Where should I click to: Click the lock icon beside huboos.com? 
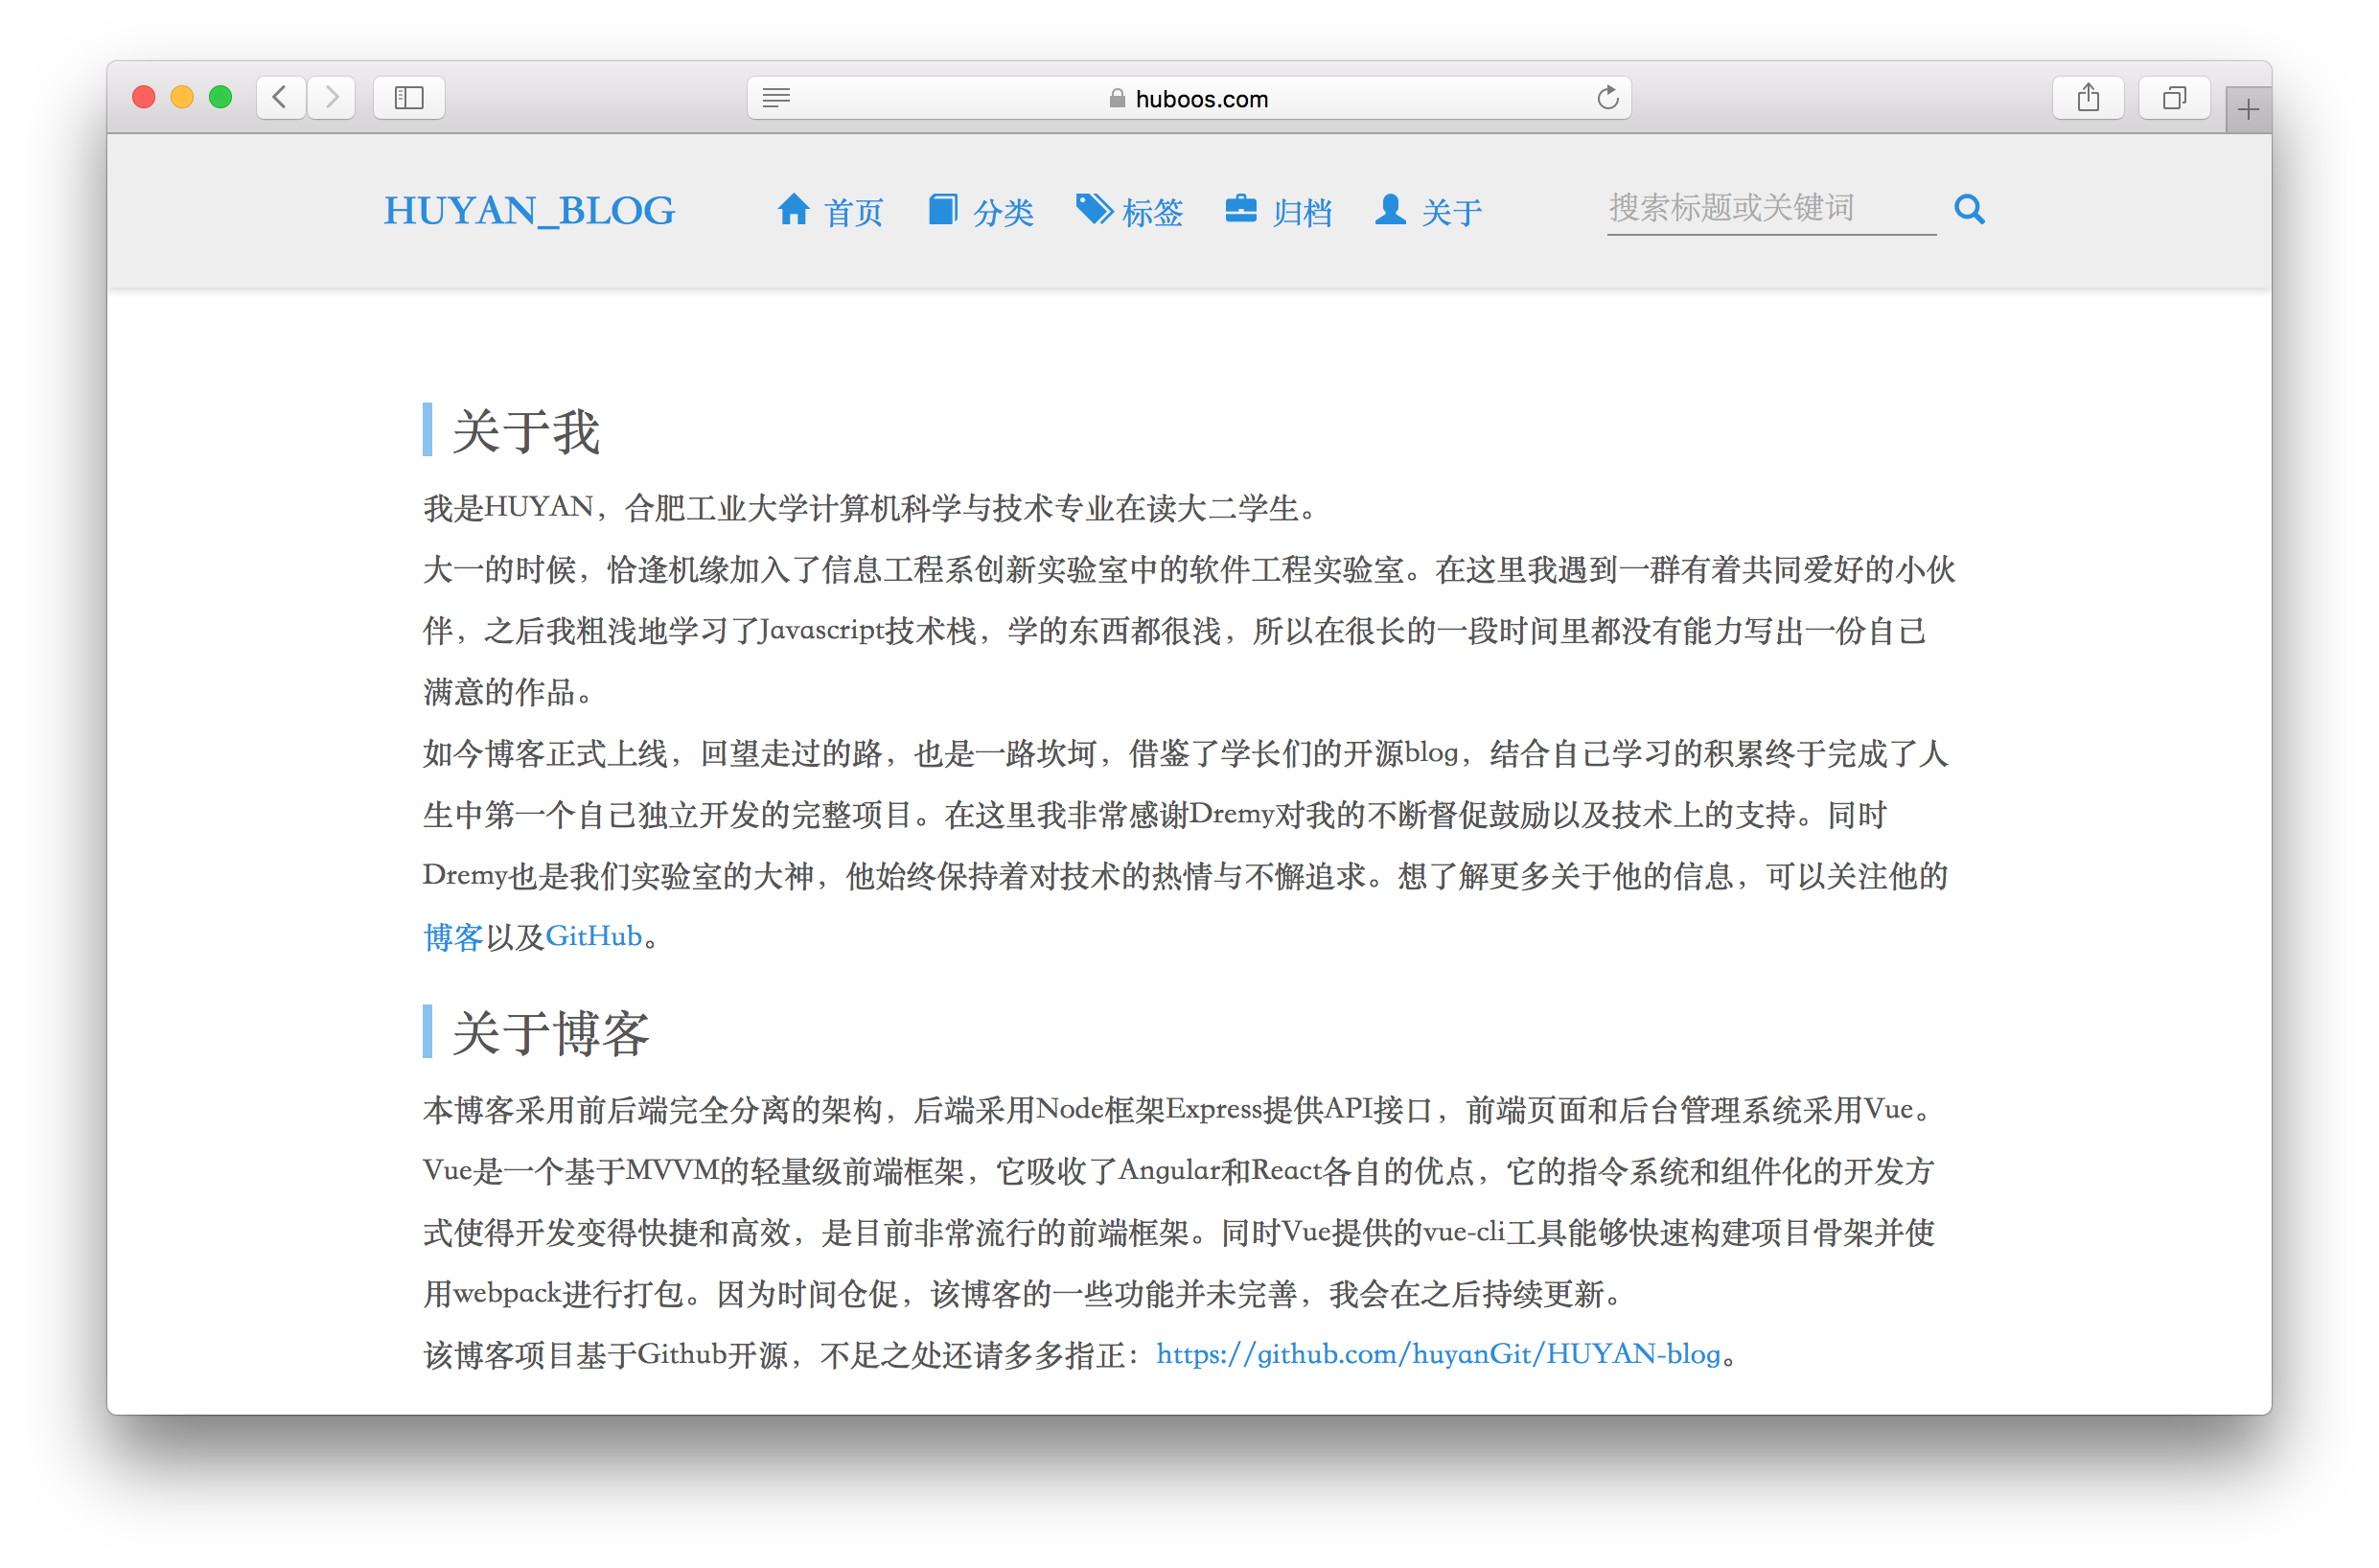[1117, 98]
